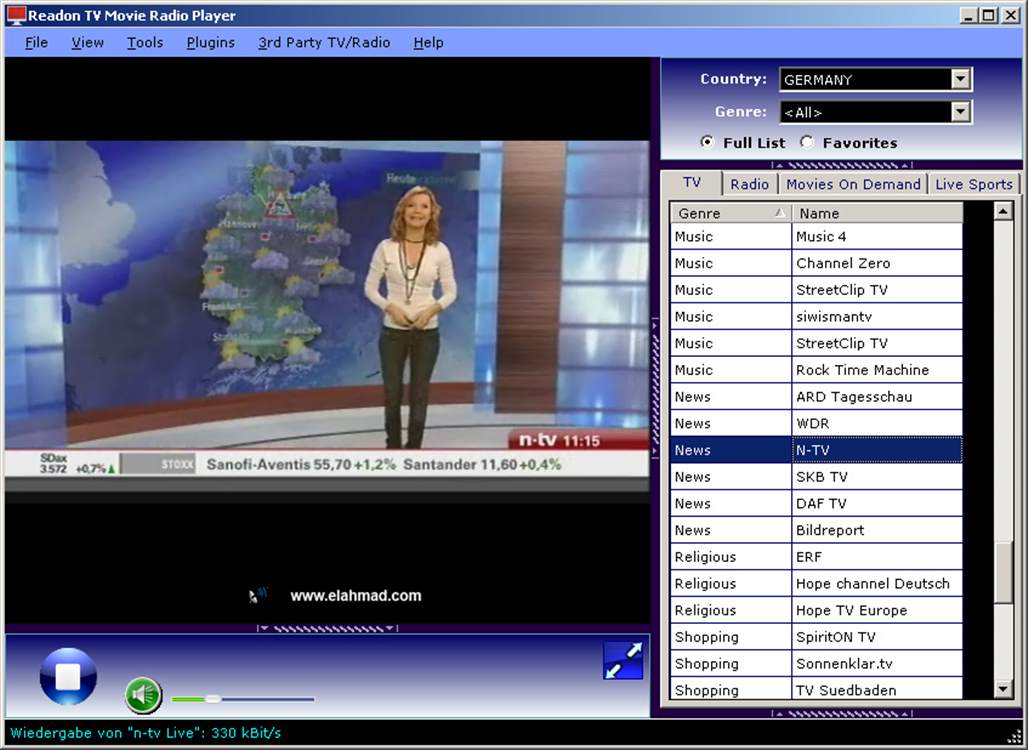Viewport: 1028px width, 750px height.
Task: Click the www.elahmad.com link in the video
Action: pos(355,596)
